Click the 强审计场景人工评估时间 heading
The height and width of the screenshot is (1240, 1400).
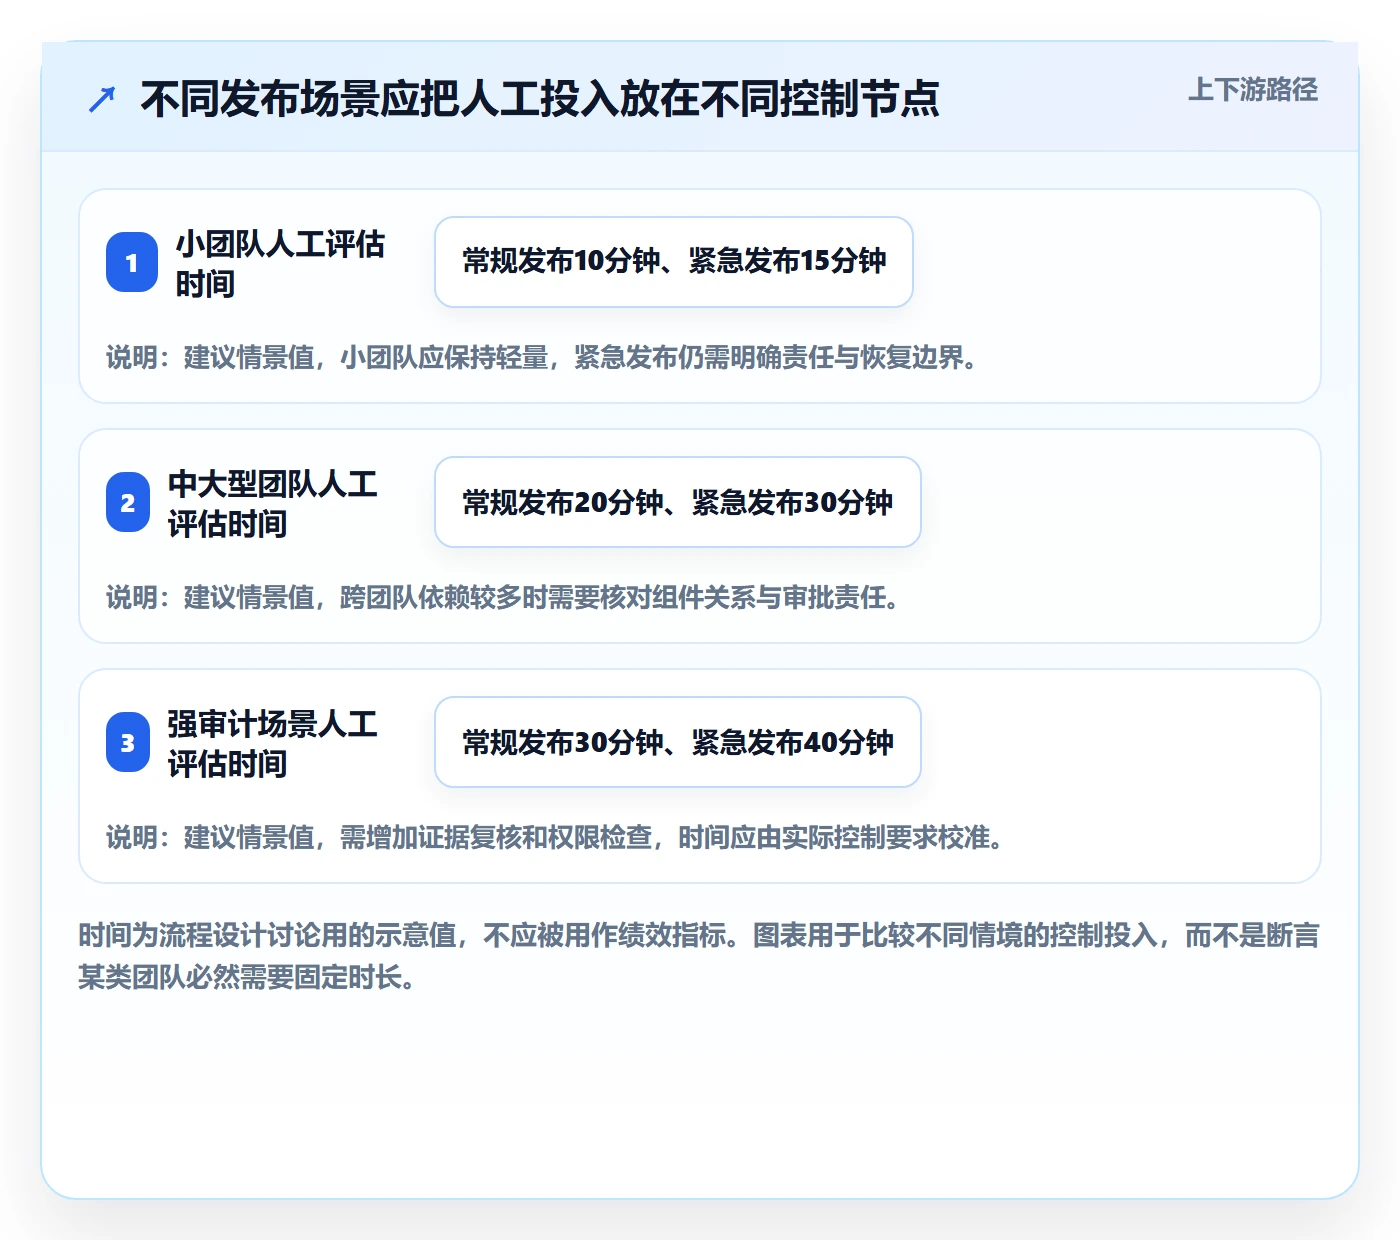coord(273,743)
